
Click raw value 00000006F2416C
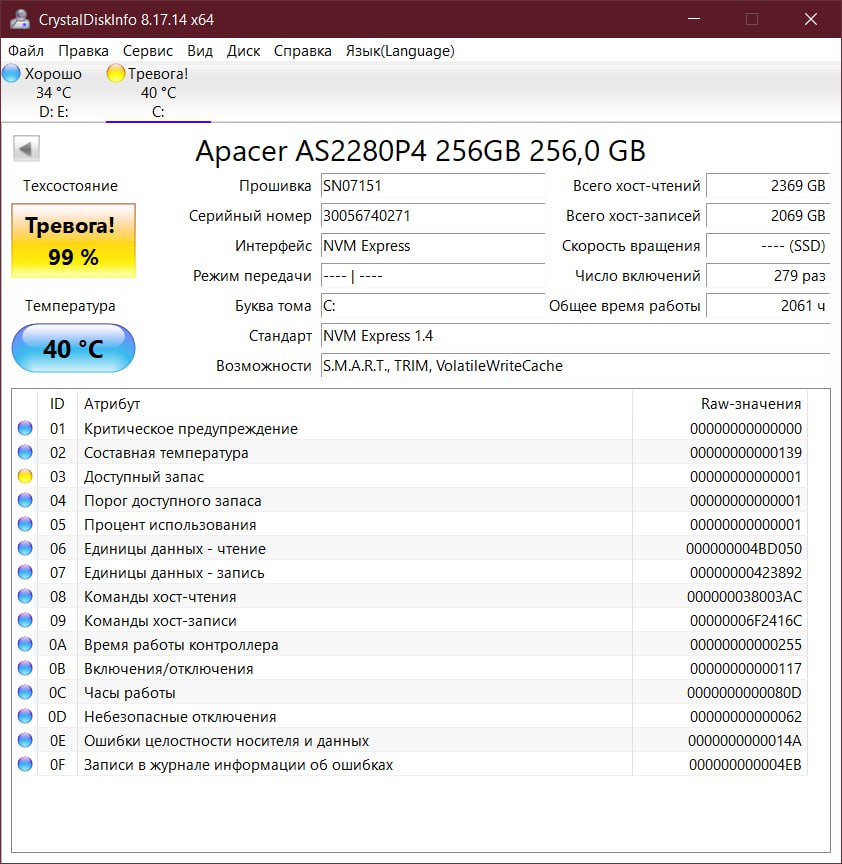click(x=746, y=621)
